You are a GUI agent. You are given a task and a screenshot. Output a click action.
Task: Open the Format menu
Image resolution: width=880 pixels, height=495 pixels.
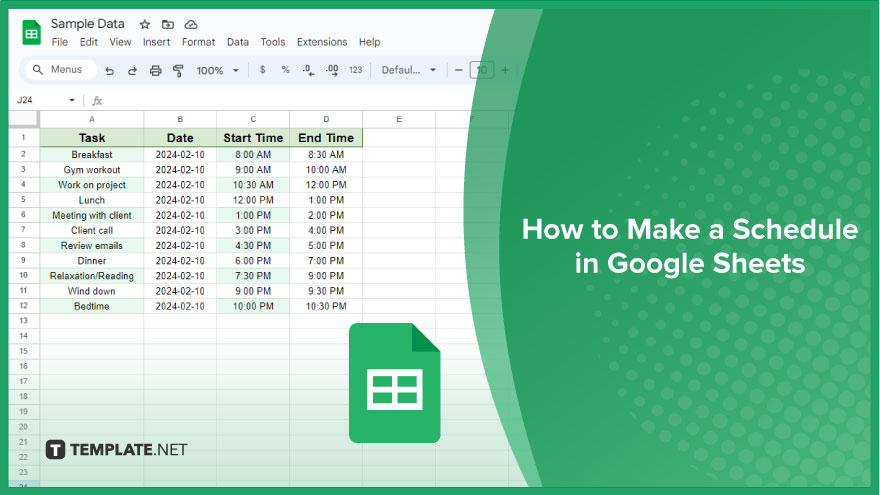point(198,42)
